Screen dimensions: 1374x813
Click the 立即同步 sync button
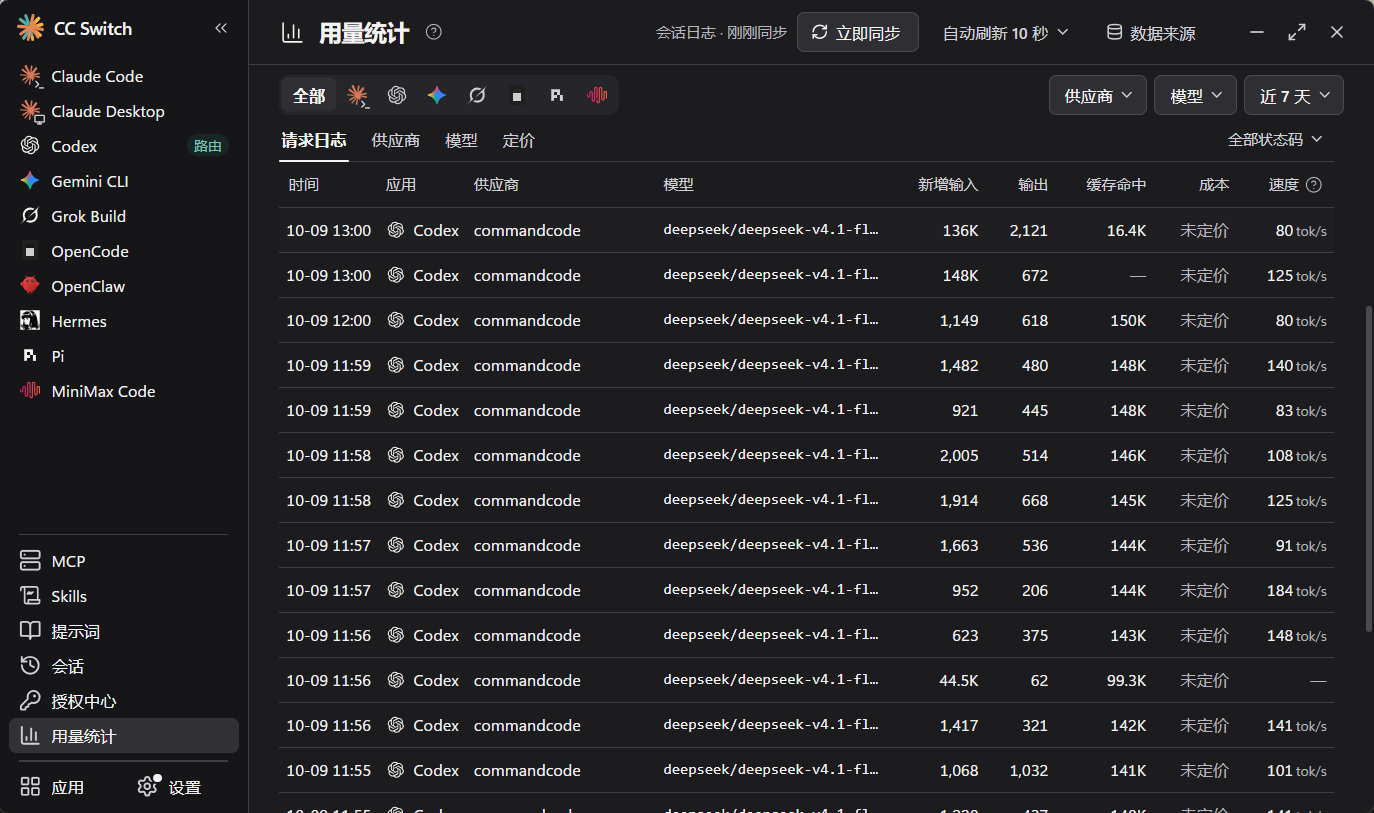click(x=857, y=32)
